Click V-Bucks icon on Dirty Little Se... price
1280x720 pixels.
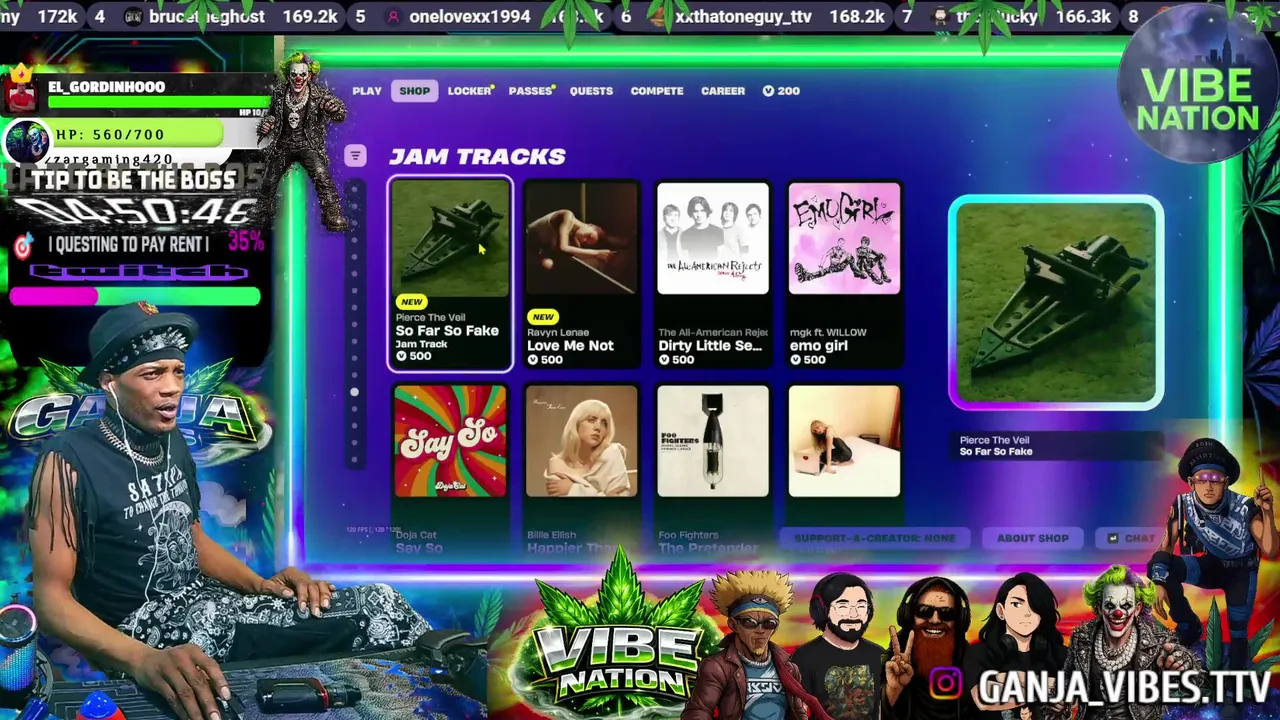tap(664, 360)
